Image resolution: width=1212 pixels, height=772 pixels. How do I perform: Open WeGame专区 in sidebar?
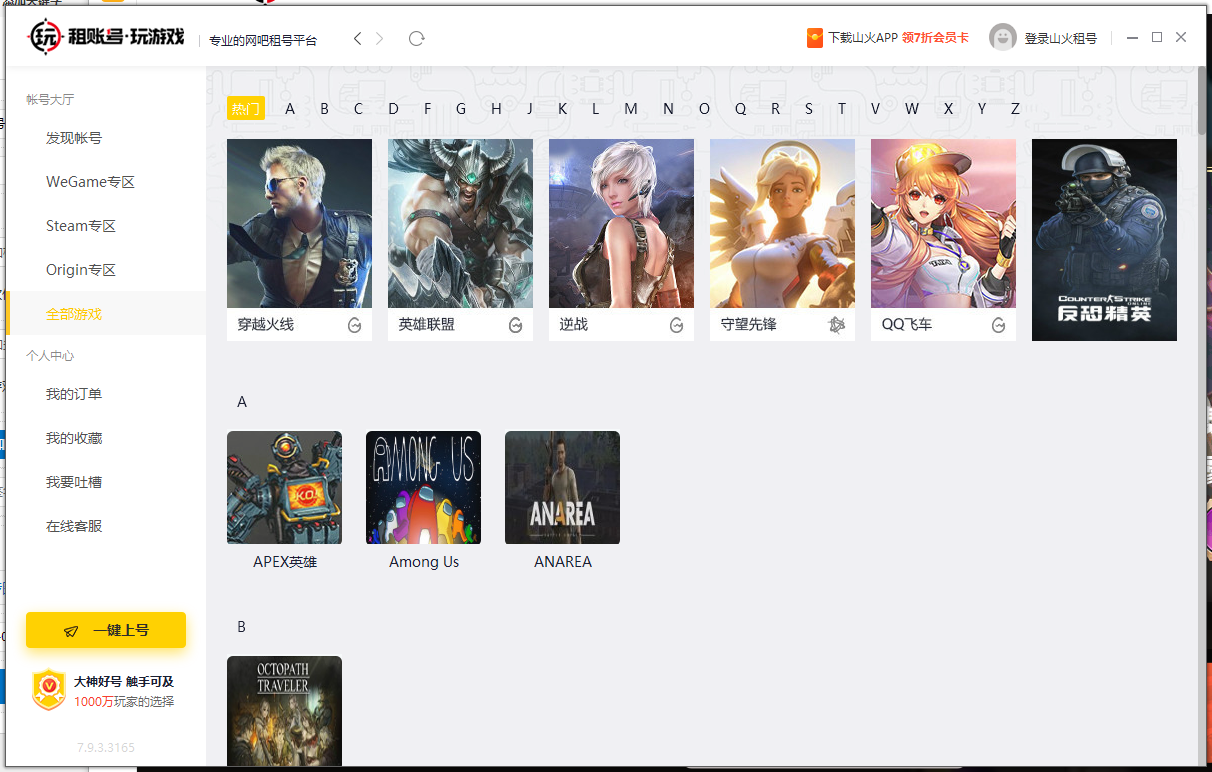pos(90,182)
